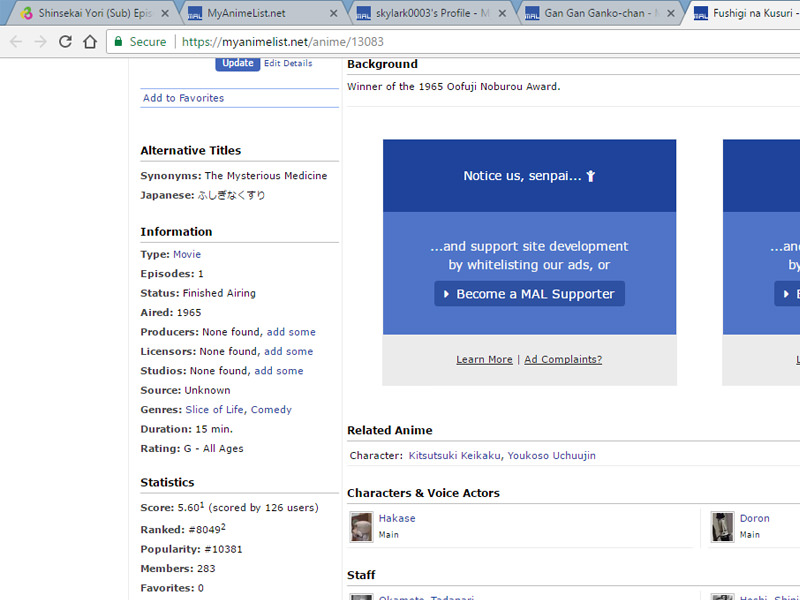
Task: Open the Learn More link
Action: [x=484, y=359]
